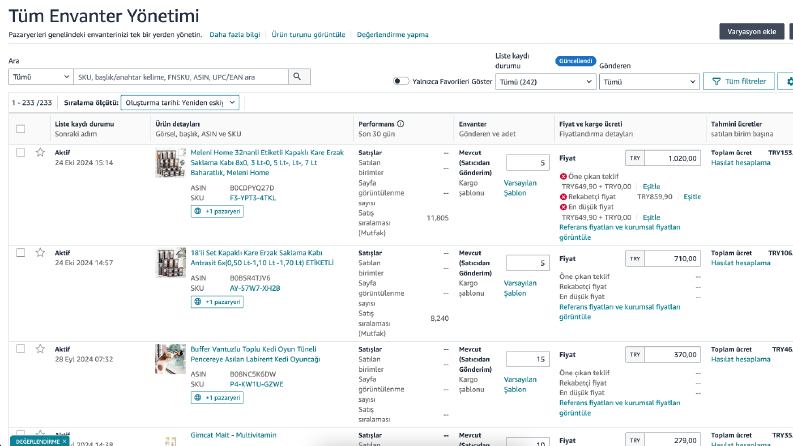Open Buffer Vantuzlu Toplu Kedi title link

tap(255, 354)
